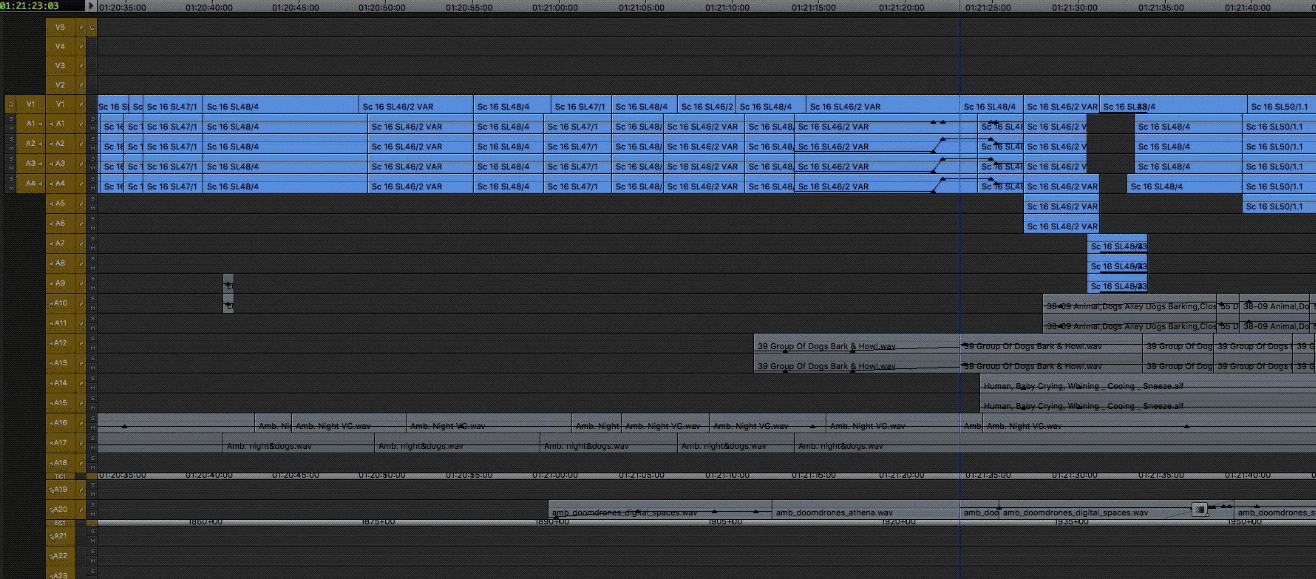The width and height of the screenshot is (1316, 579).
Task: Select the stereo track A19 selector
Action: point(61,490)
